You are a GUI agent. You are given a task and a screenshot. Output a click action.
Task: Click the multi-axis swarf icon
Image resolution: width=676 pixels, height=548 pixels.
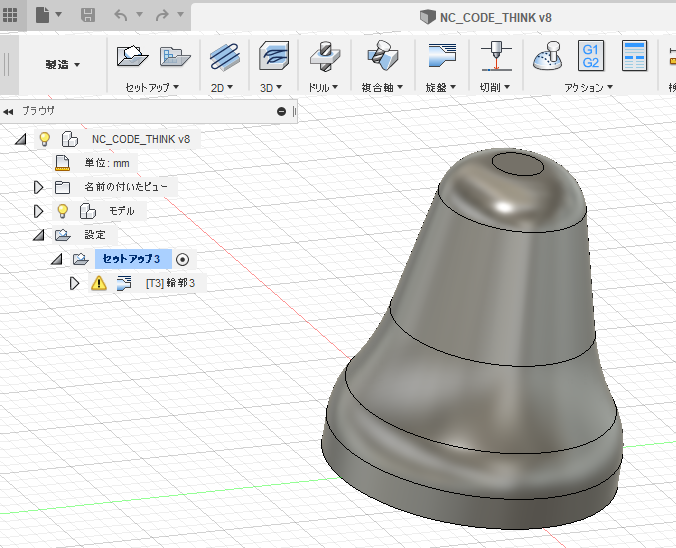(382, 55)
